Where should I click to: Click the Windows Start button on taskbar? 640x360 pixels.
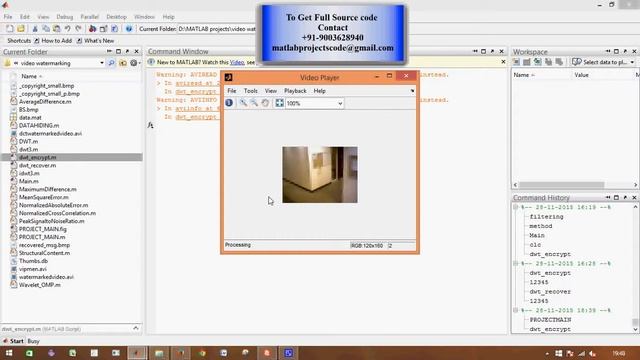(9, 353)
